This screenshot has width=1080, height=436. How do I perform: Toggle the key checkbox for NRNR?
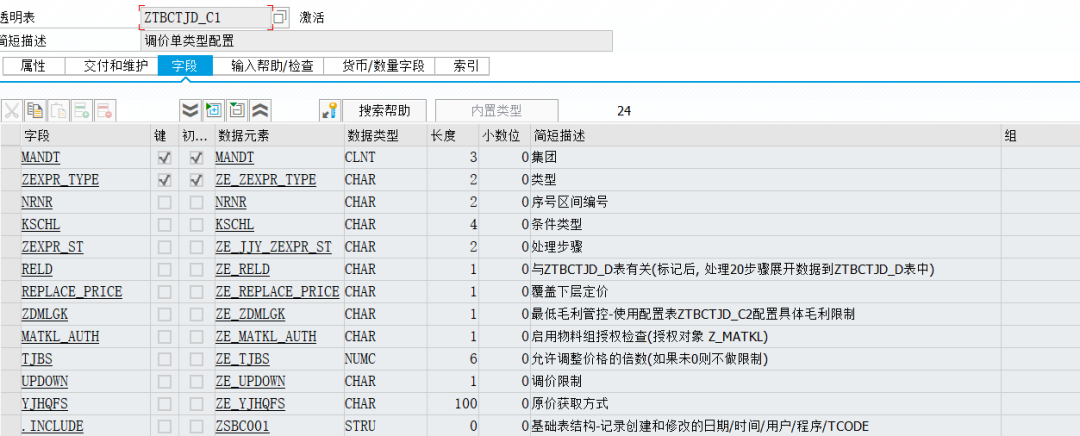165,203
